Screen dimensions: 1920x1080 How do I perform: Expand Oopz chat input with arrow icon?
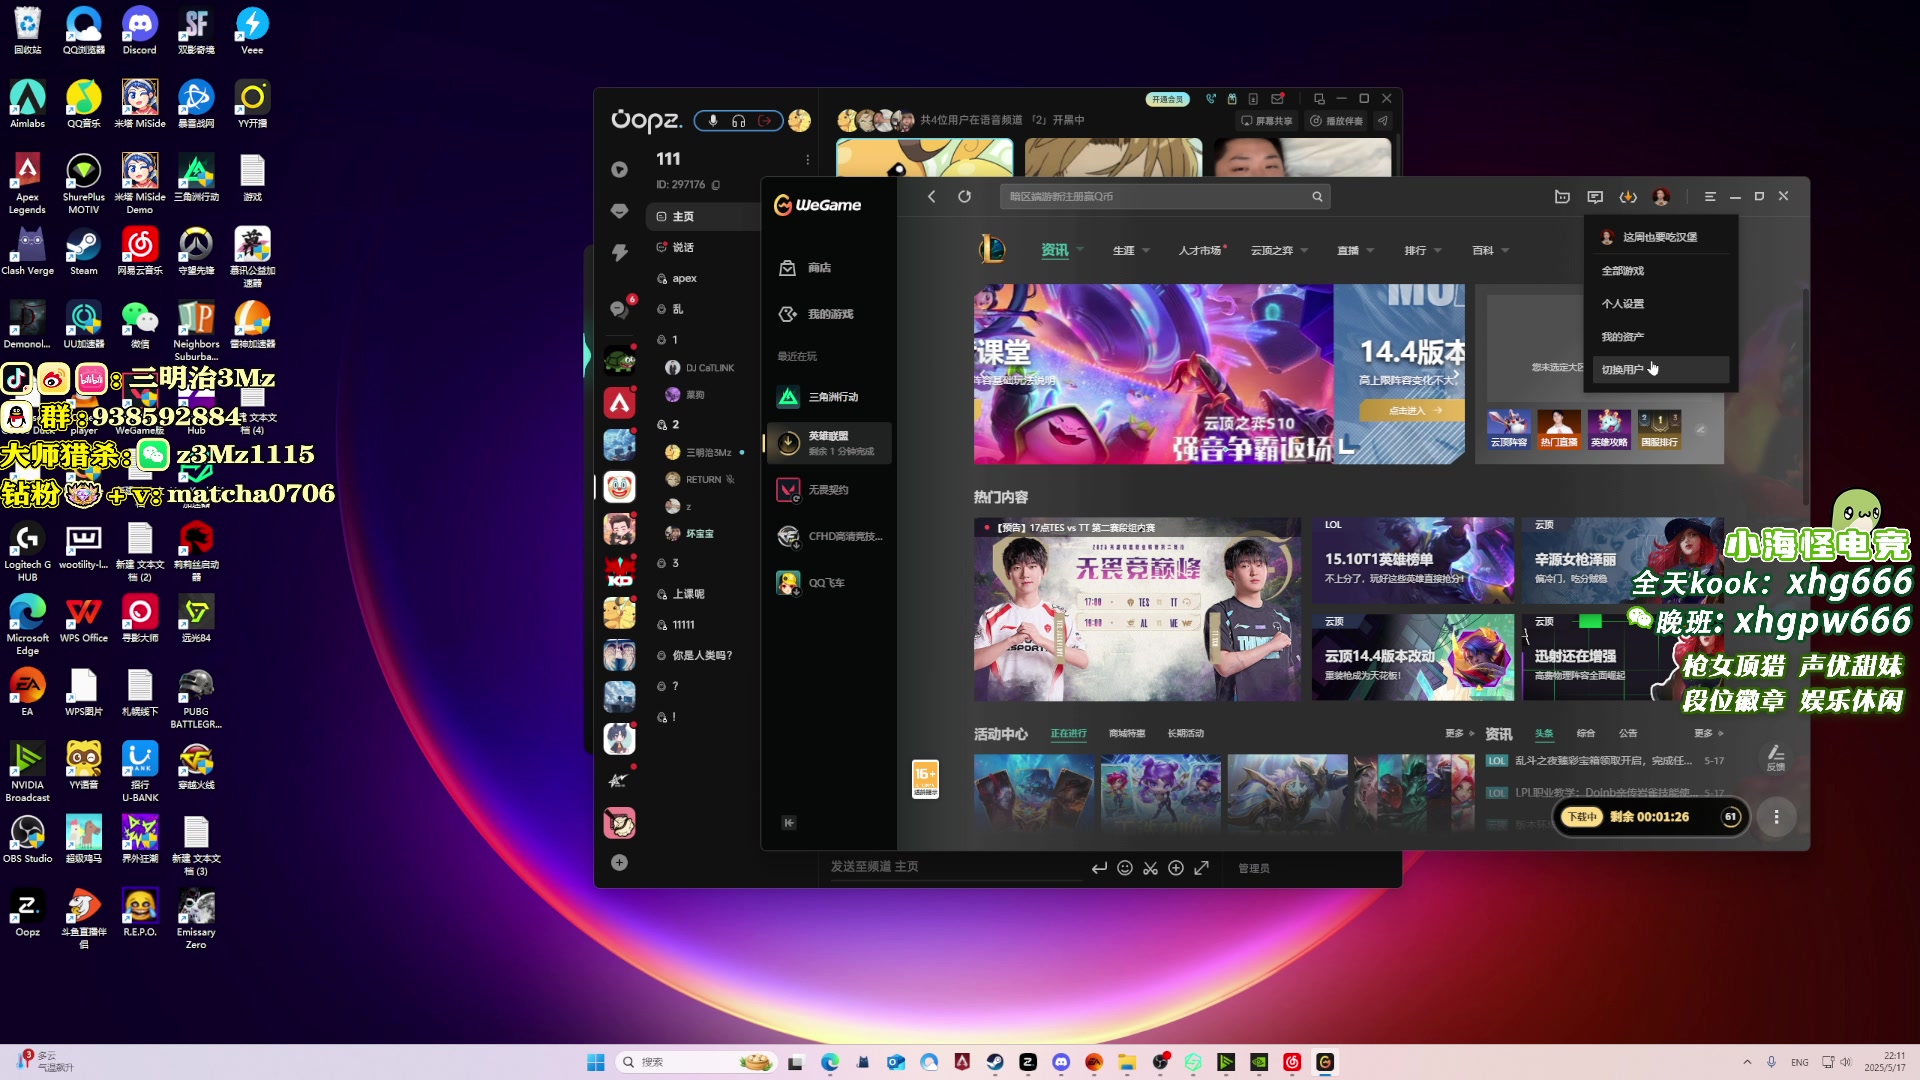click(x=1202, y=868)
